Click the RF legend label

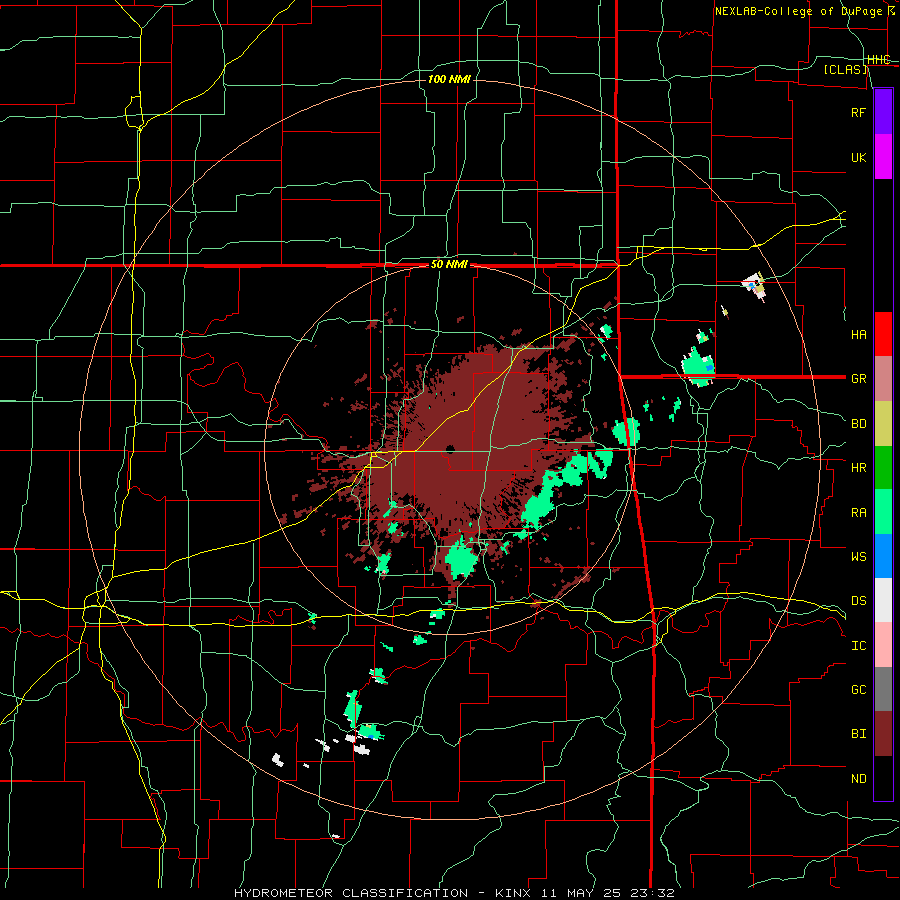point(858,112)
